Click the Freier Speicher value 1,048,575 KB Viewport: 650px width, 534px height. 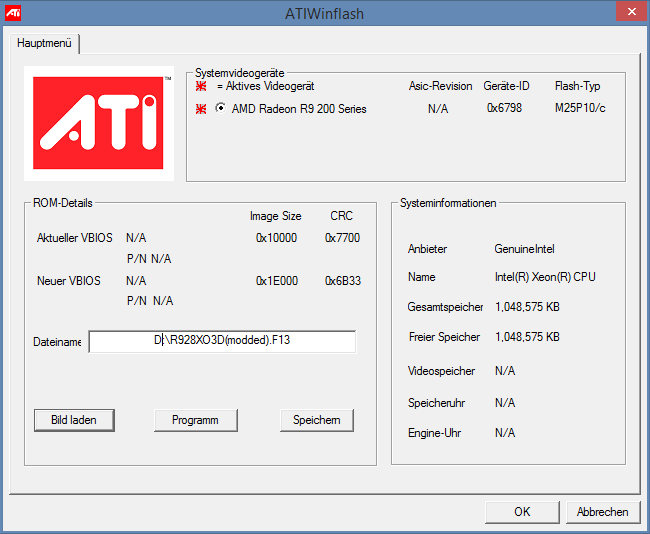tap(527, 337)
